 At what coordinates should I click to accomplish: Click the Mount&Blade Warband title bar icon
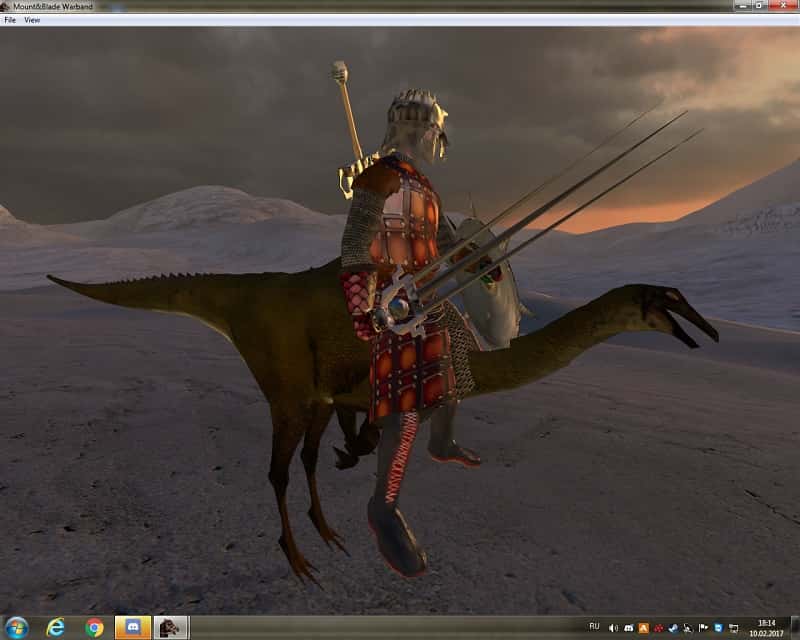point(5,6)
